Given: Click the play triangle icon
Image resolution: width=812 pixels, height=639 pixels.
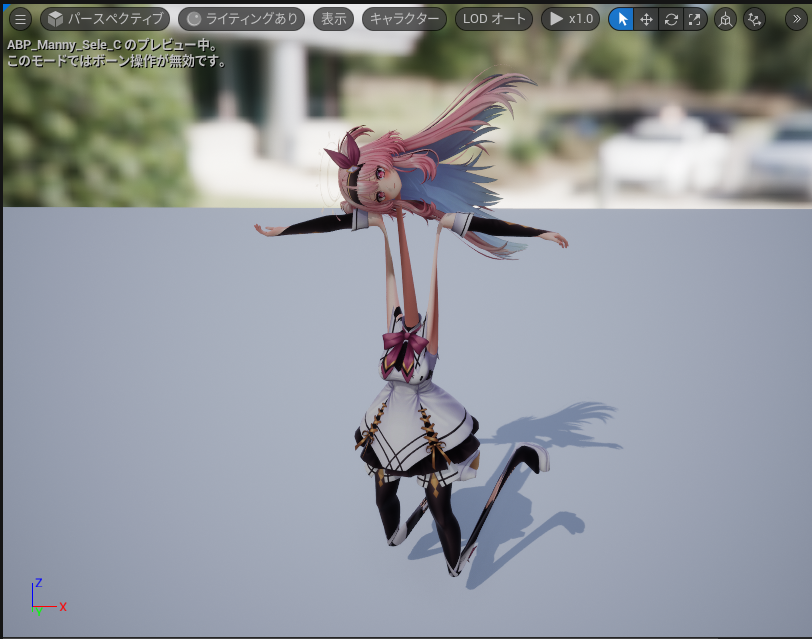Looking at the screenshot, I should click(x=556, y=19).
